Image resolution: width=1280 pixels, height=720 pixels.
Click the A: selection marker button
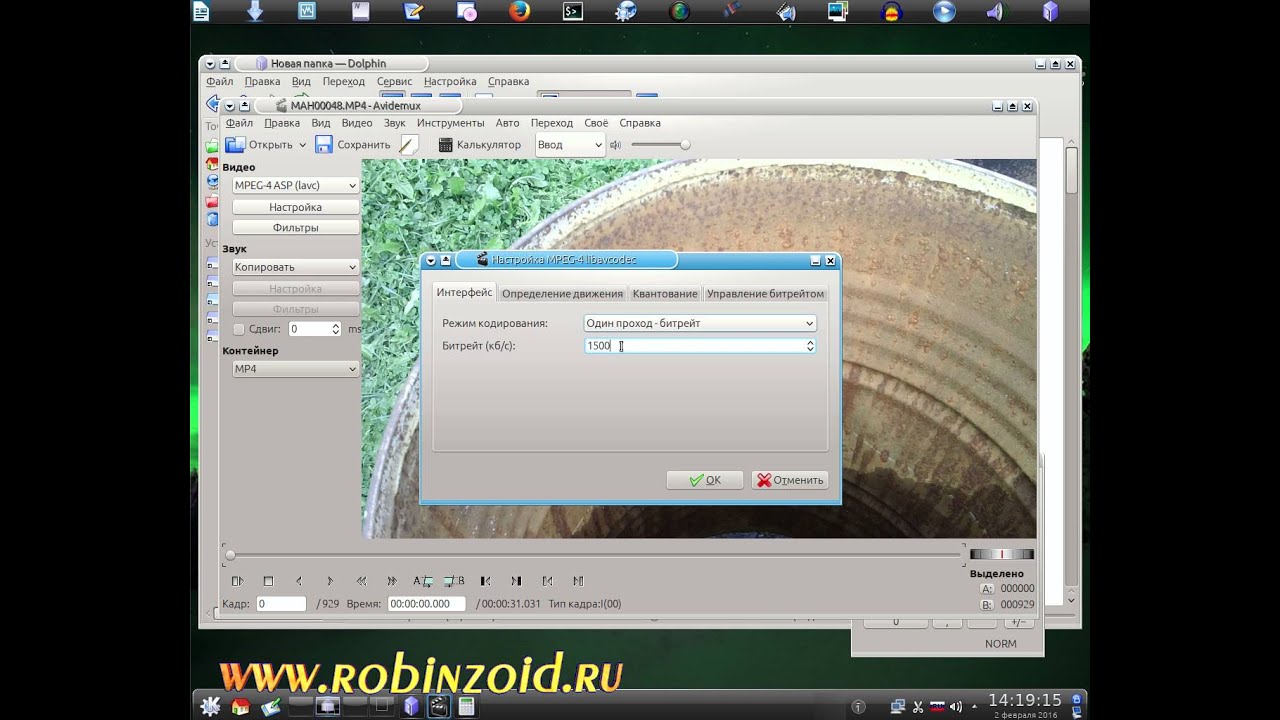click(x=987, y=589)
